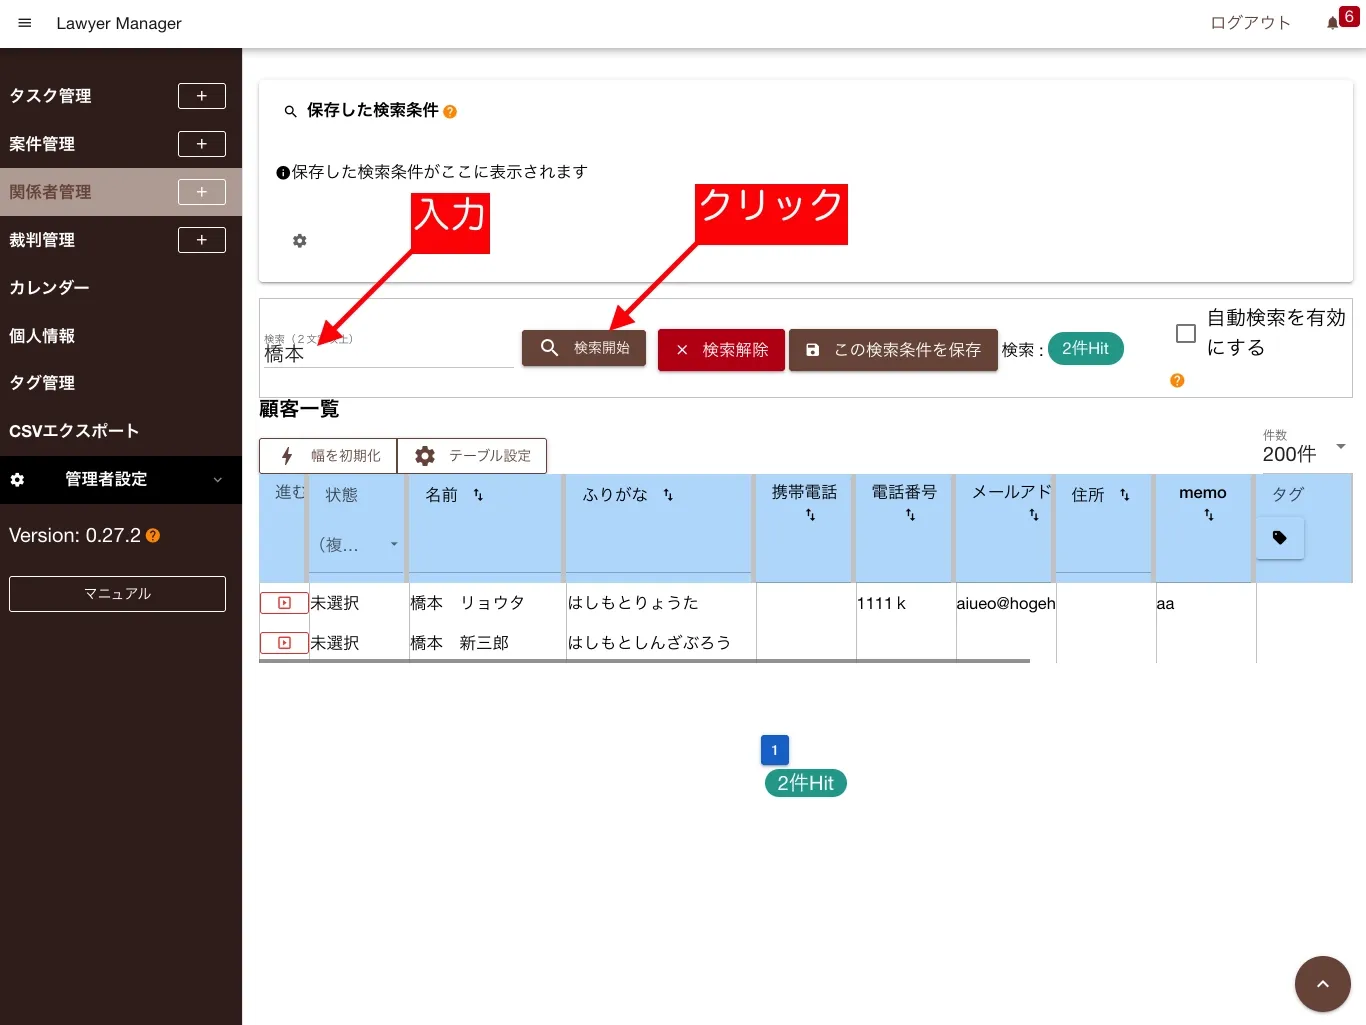
Task: Open saved search settings gear
Action: [x=299, y=241]
